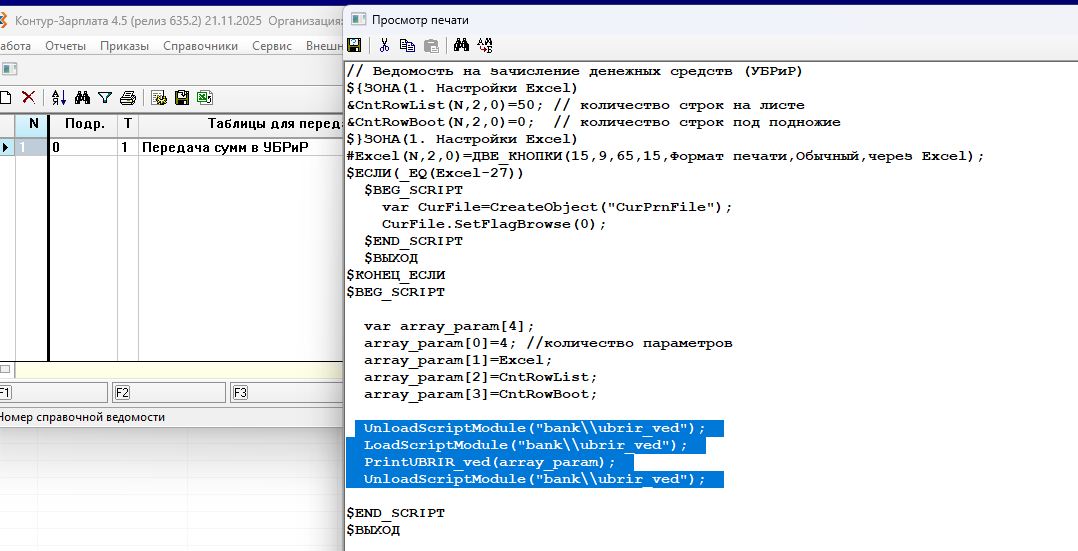
Task: Select the Передача сумм в УБРиР row
Action: pyautogui.click(x=225, y=147)
